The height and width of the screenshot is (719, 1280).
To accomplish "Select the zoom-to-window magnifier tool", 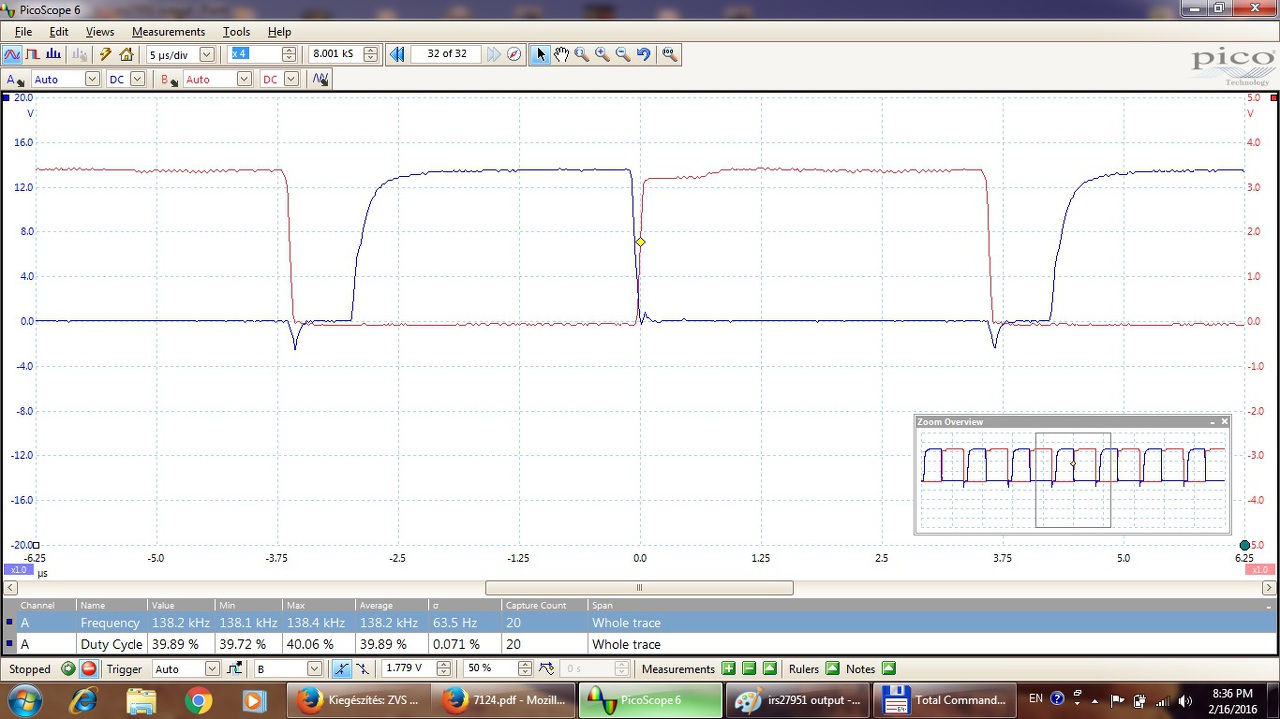I will pyautogui.click(x=582, y=54).
